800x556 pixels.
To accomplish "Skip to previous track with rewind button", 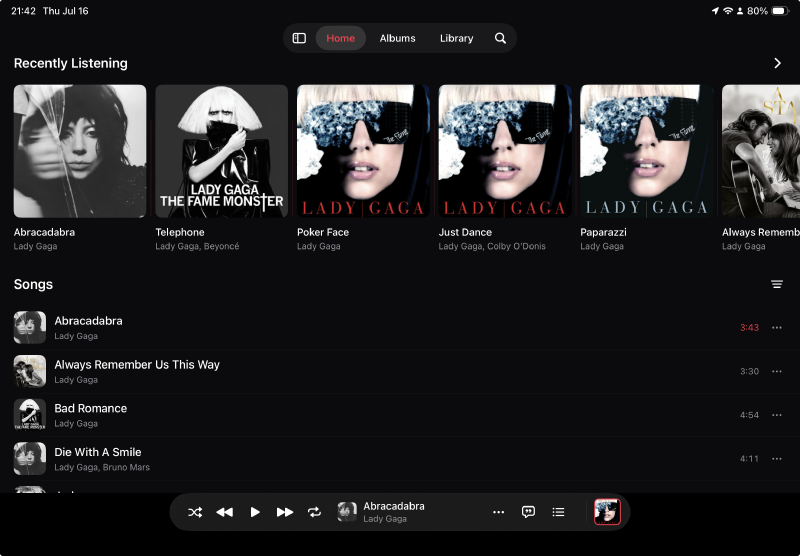I will click(x=224, y=512).
